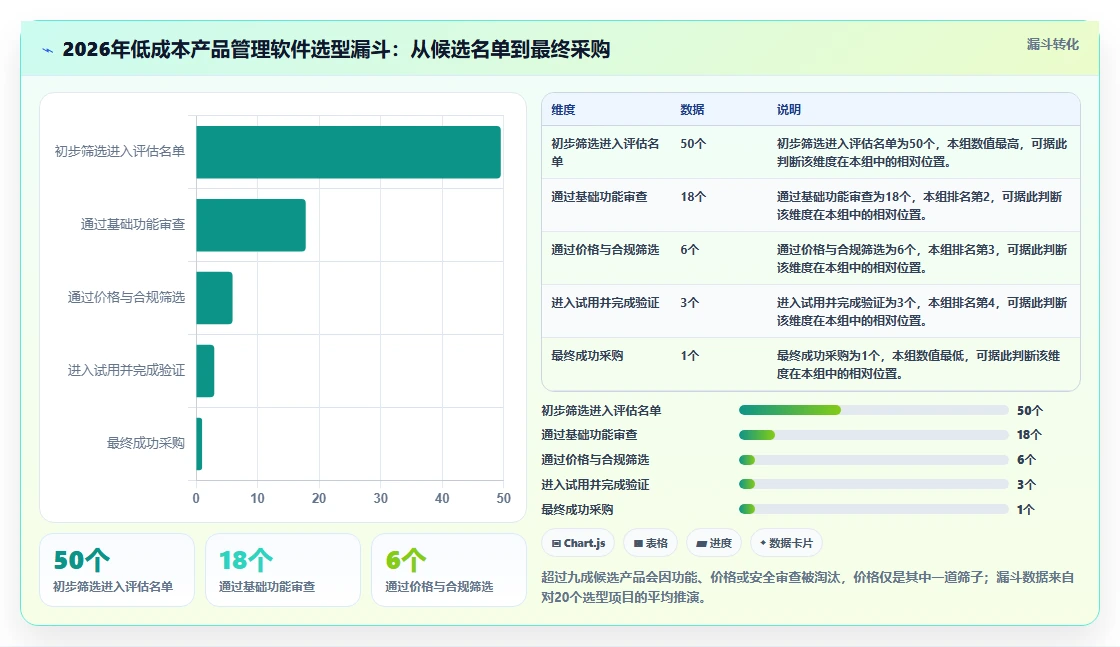Click the footnote about 20个选型项目
Viewport: 1120px width, 647px height.
[807, 587]
